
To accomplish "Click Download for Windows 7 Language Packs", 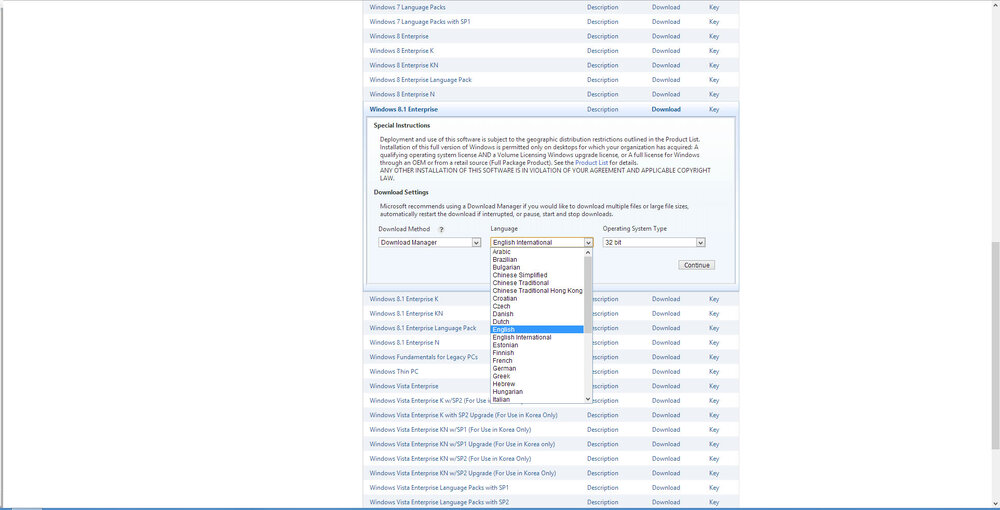I will tap(666, 8).
